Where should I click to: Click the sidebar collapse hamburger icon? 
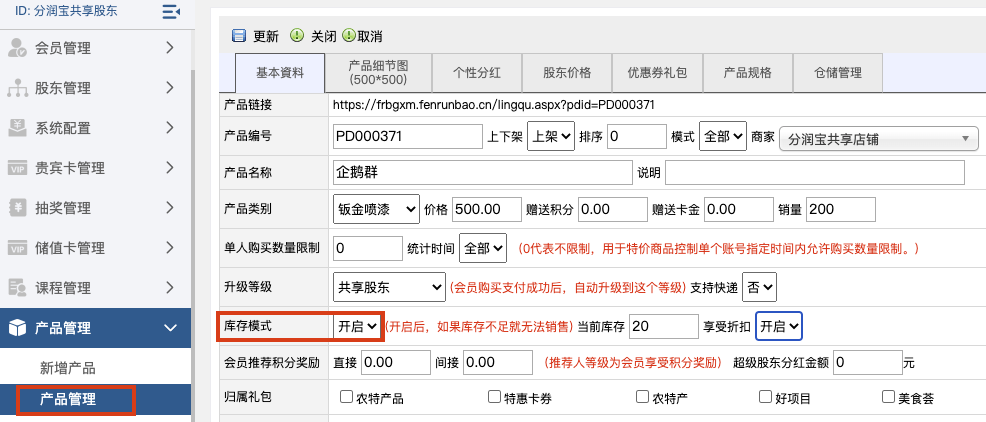pyautogui.click(x=171, y=11)
